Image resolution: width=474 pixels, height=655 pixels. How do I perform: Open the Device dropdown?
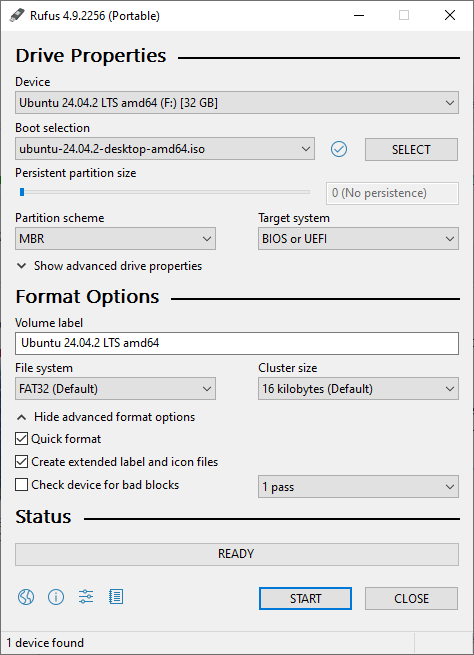pos(237,103)
